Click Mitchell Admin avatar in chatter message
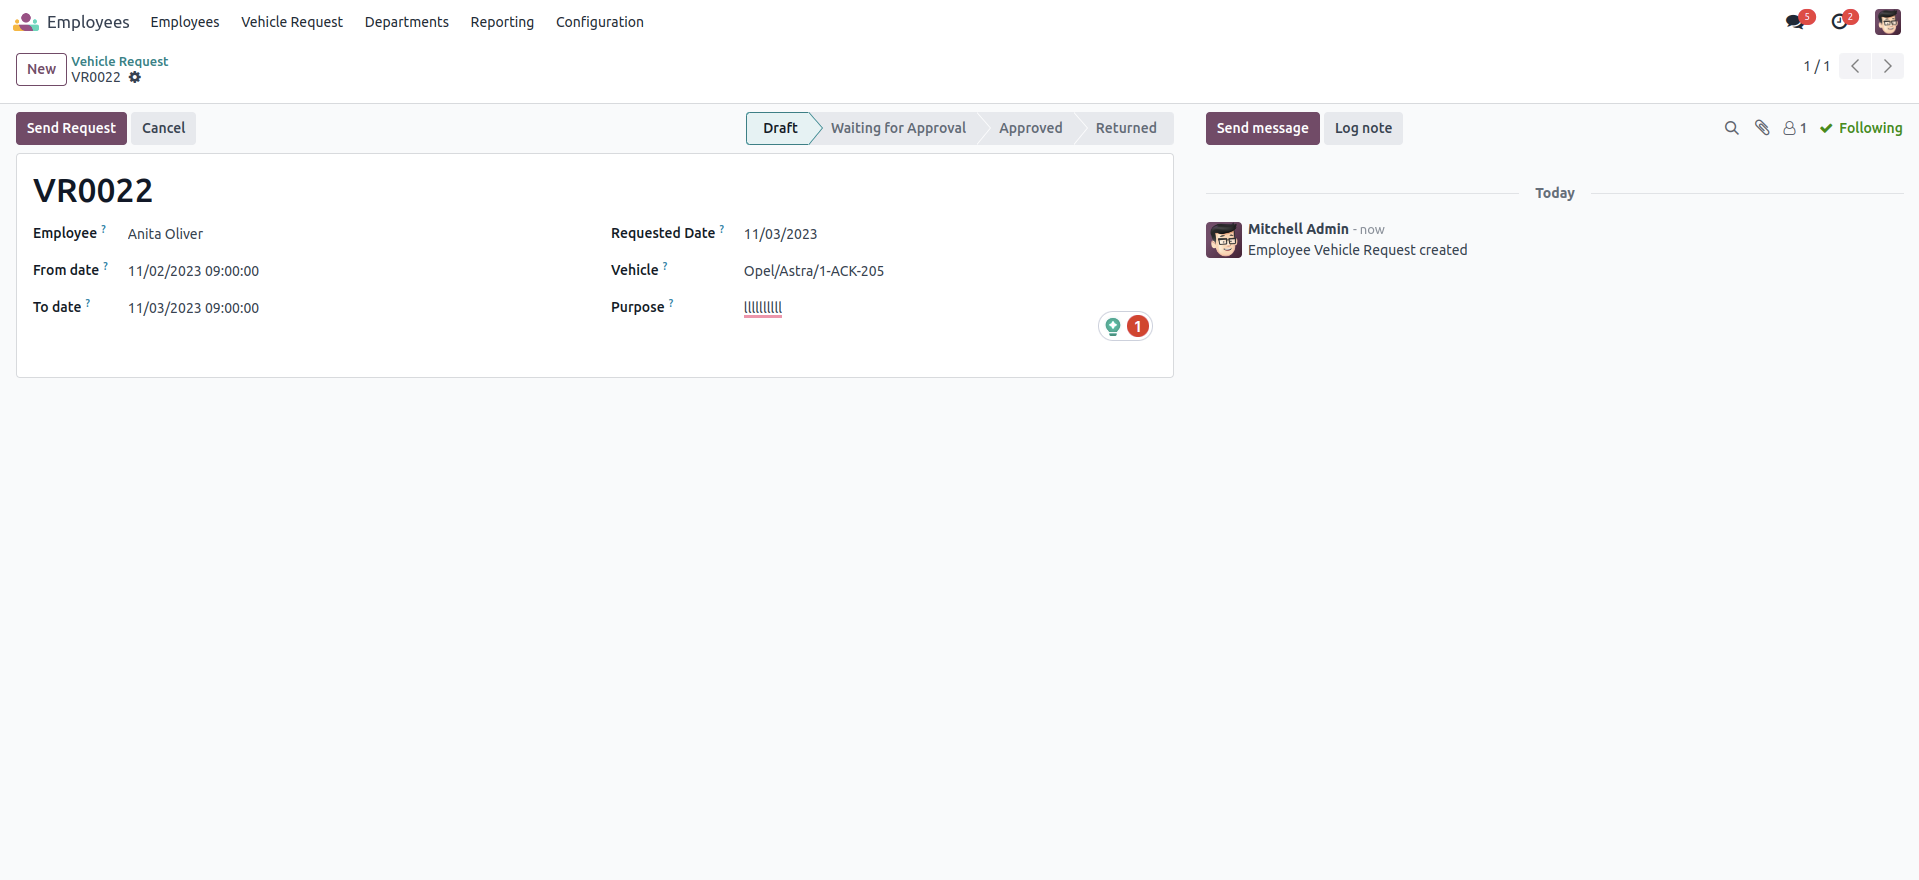1919x880 pixels. [1224, 240]
